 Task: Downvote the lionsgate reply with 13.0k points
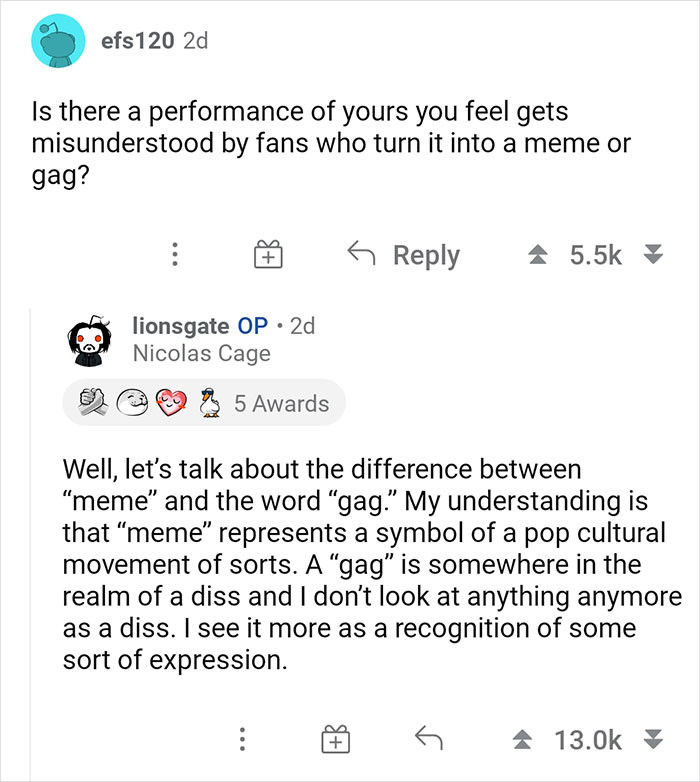point(654,740)
